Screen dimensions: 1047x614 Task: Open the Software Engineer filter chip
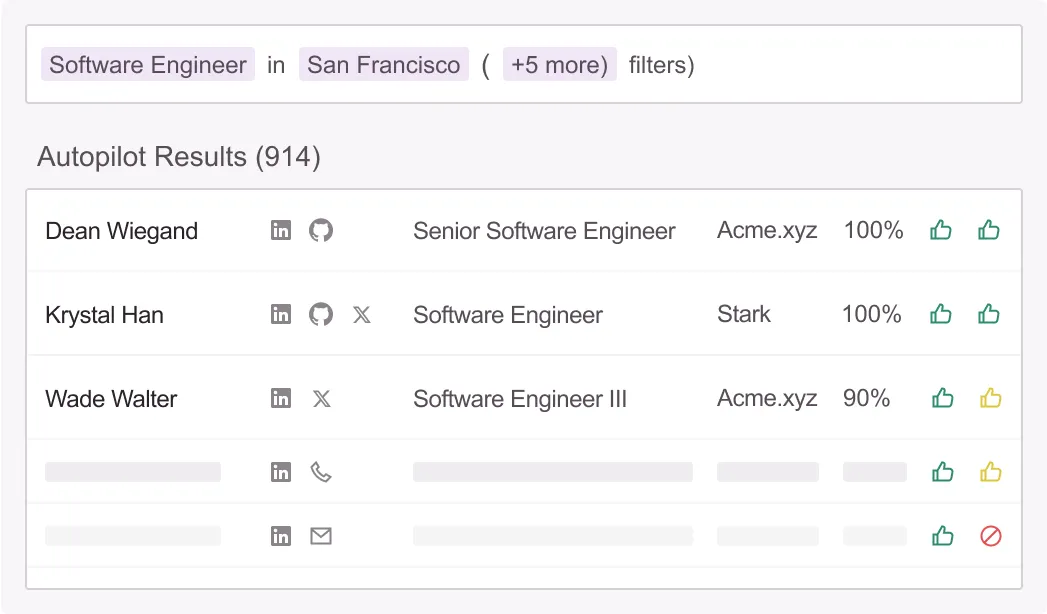pyautogui.click(x=147, y=64)
